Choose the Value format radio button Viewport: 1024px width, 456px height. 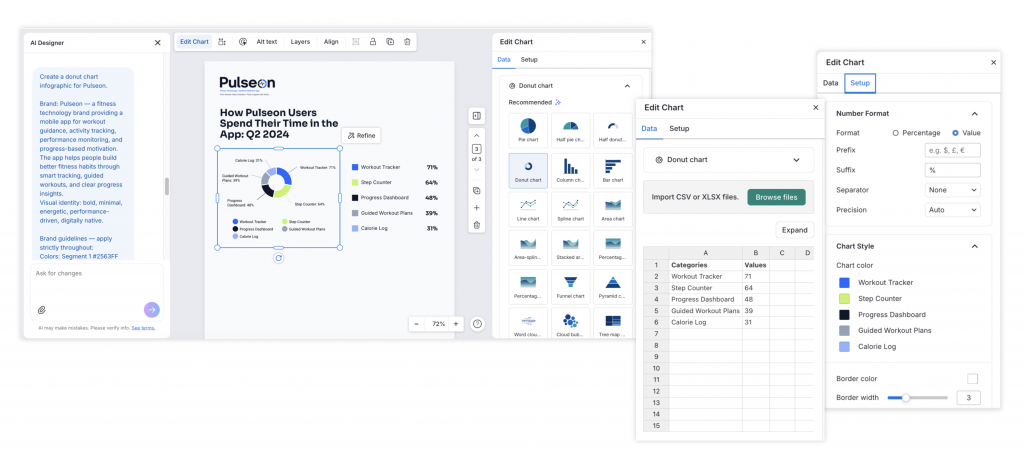point(955,133)
